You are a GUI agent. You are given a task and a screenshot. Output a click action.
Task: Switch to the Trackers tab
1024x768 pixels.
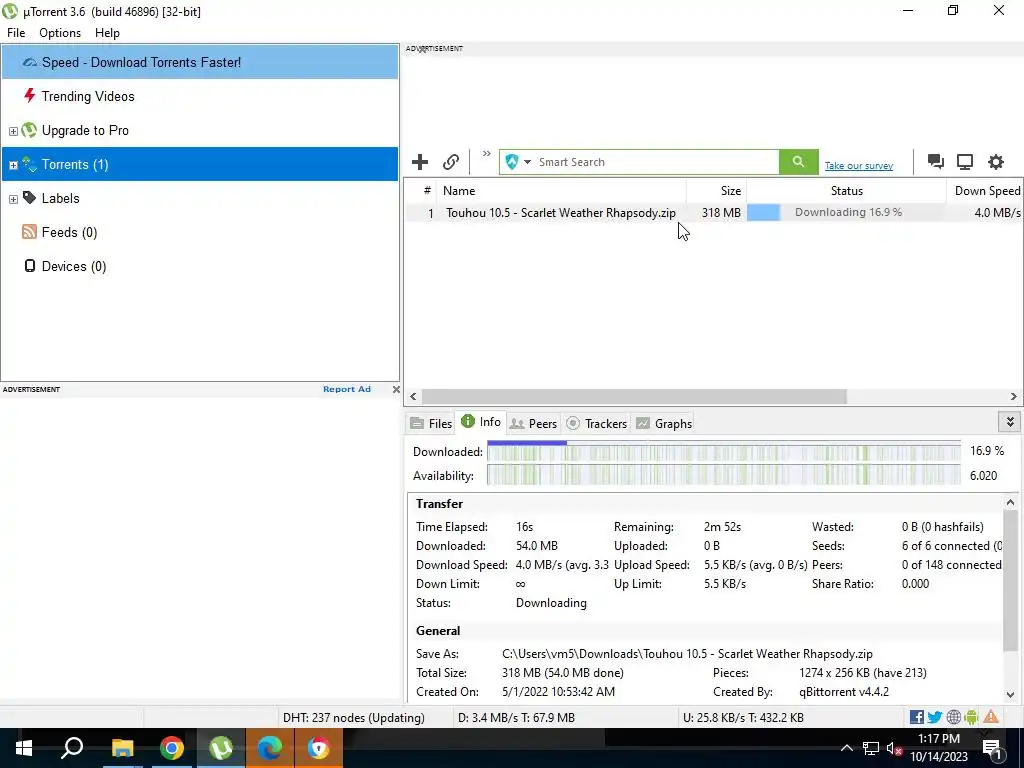pyautogui.click(x=596, y=423)
